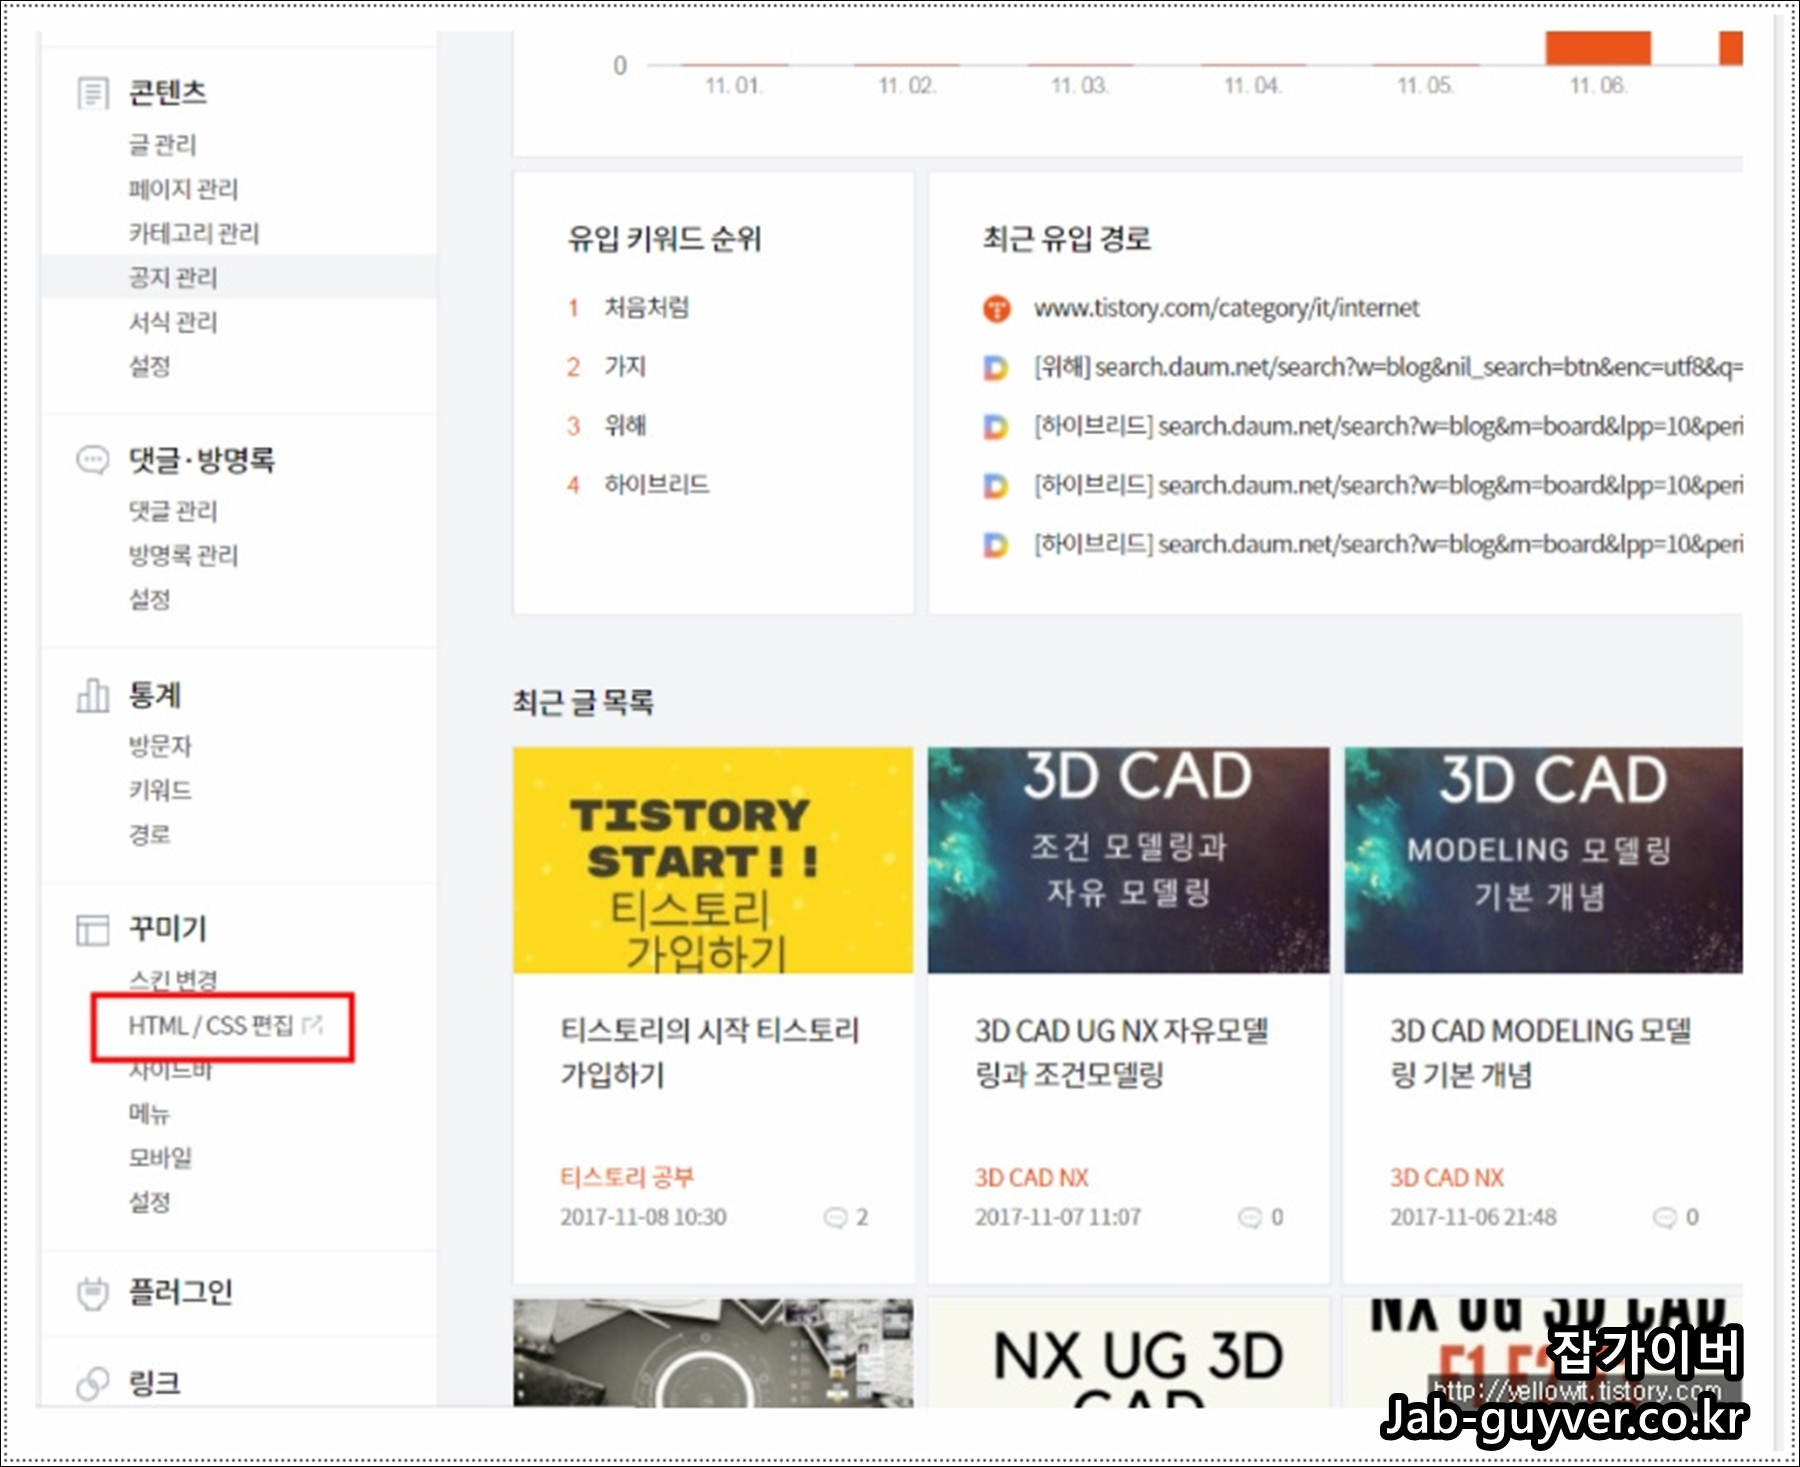Click the 꾸미기 section heading

(x=168, y=928)
